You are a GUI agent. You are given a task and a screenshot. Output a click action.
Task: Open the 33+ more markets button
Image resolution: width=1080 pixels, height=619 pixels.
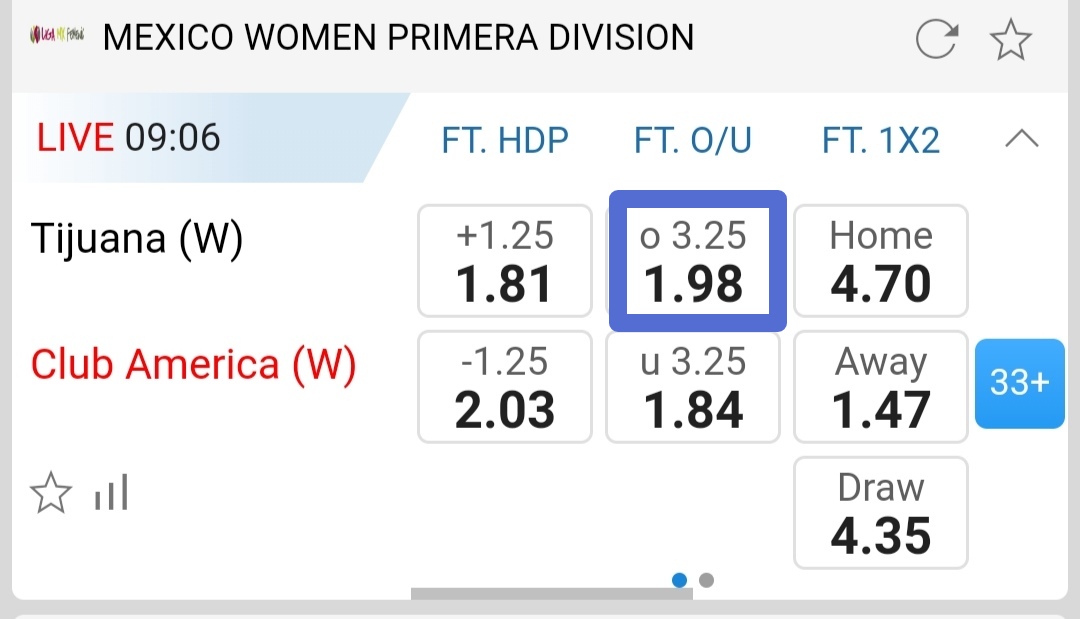tap(1019, 383)
